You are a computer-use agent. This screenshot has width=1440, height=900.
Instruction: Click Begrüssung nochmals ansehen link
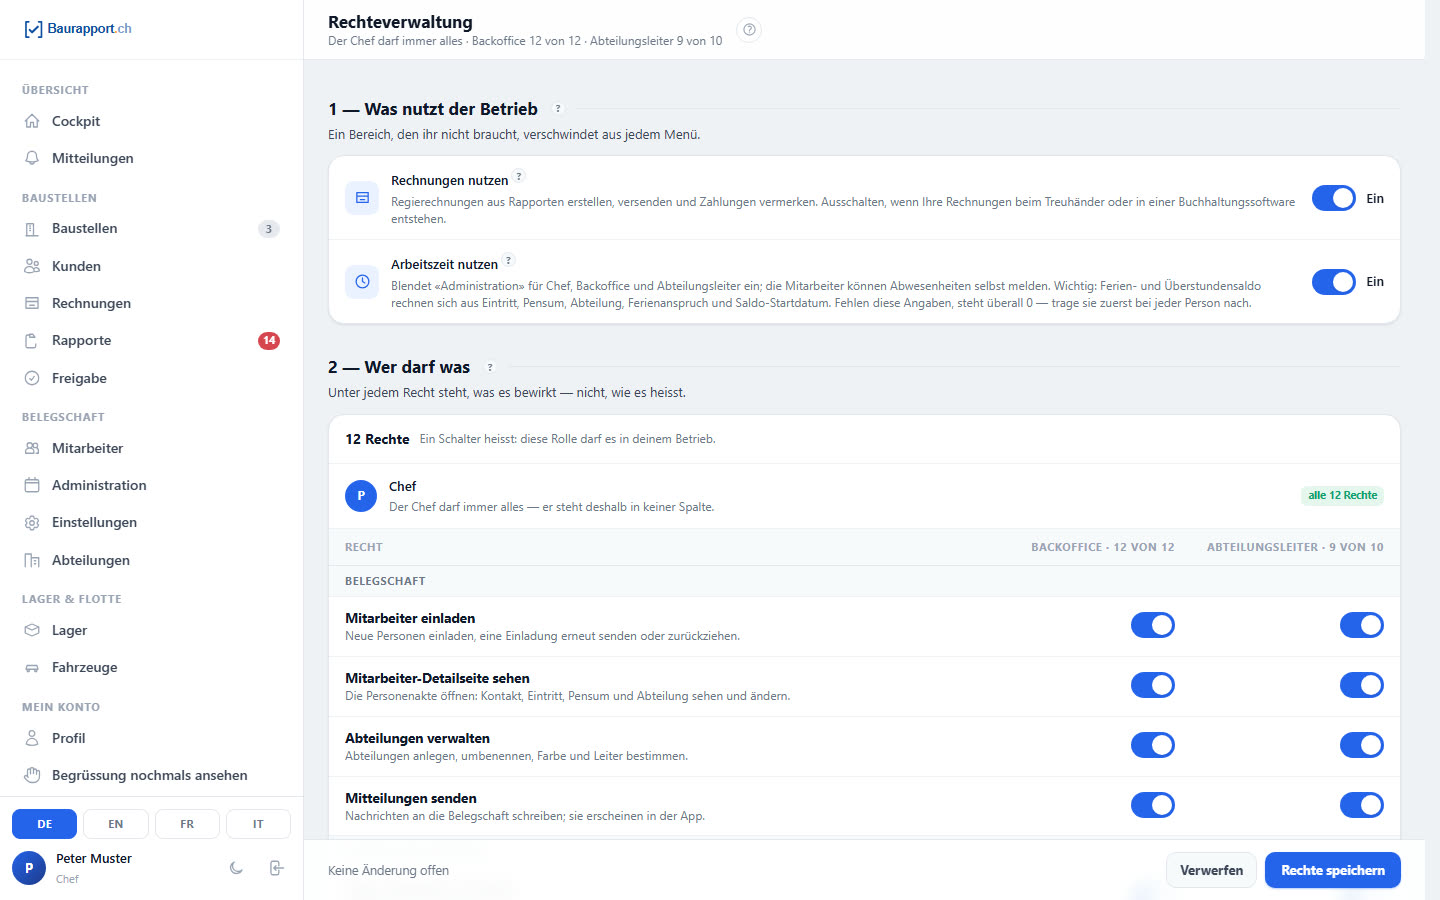151,775
